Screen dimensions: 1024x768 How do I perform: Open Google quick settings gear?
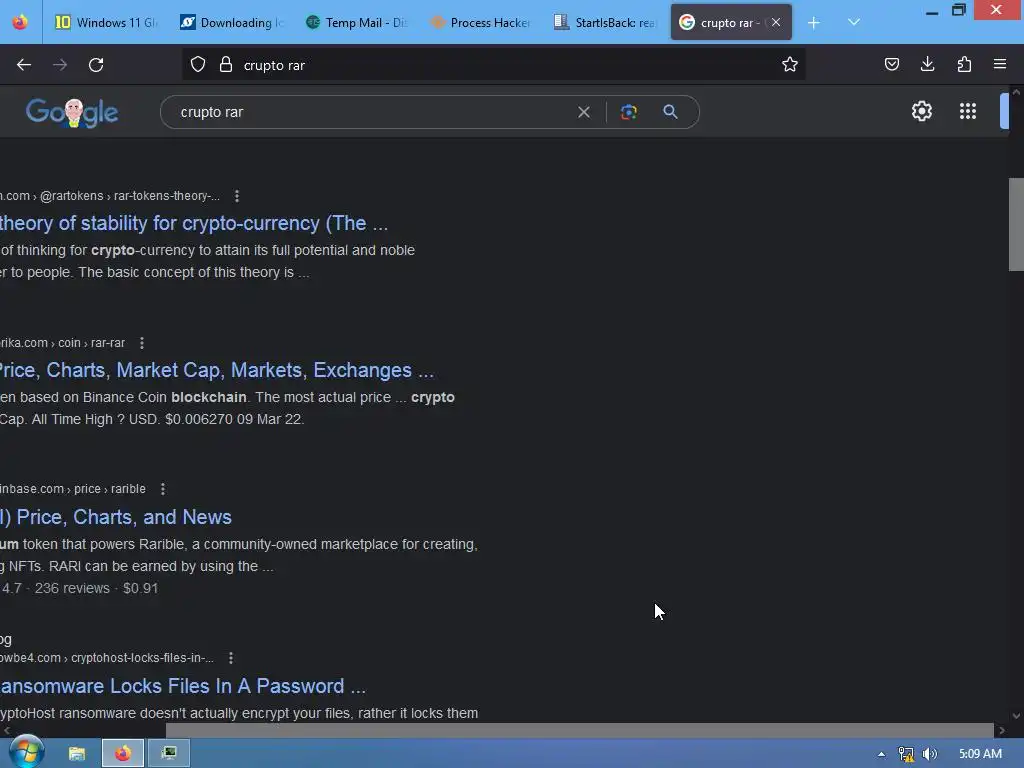(921, 111)
